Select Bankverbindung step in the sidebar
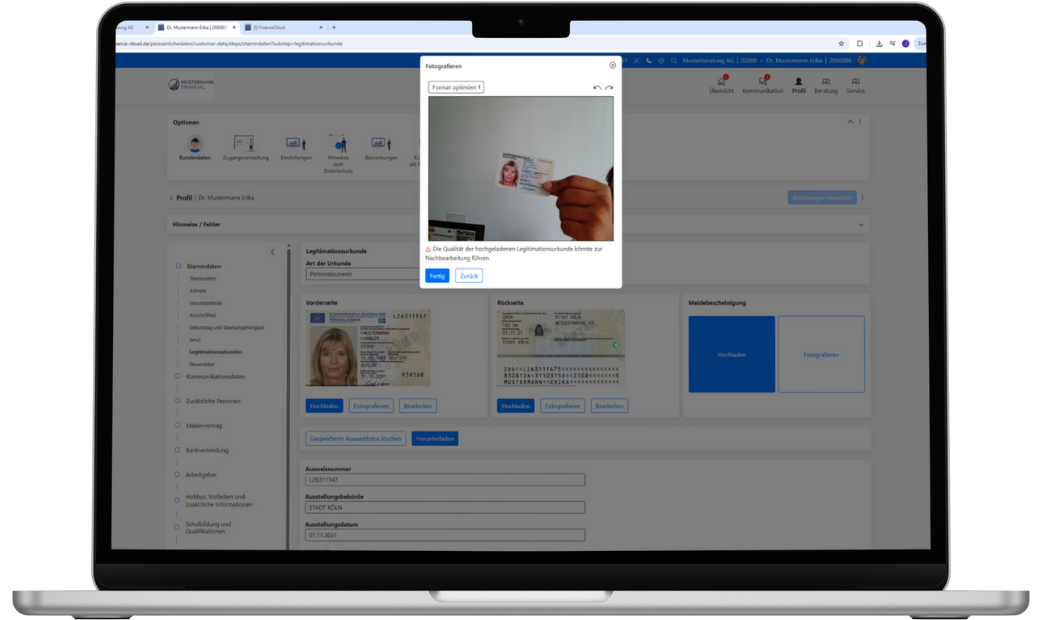Image resolution: width=1041 pixels, height=620 pixels. 207,450
